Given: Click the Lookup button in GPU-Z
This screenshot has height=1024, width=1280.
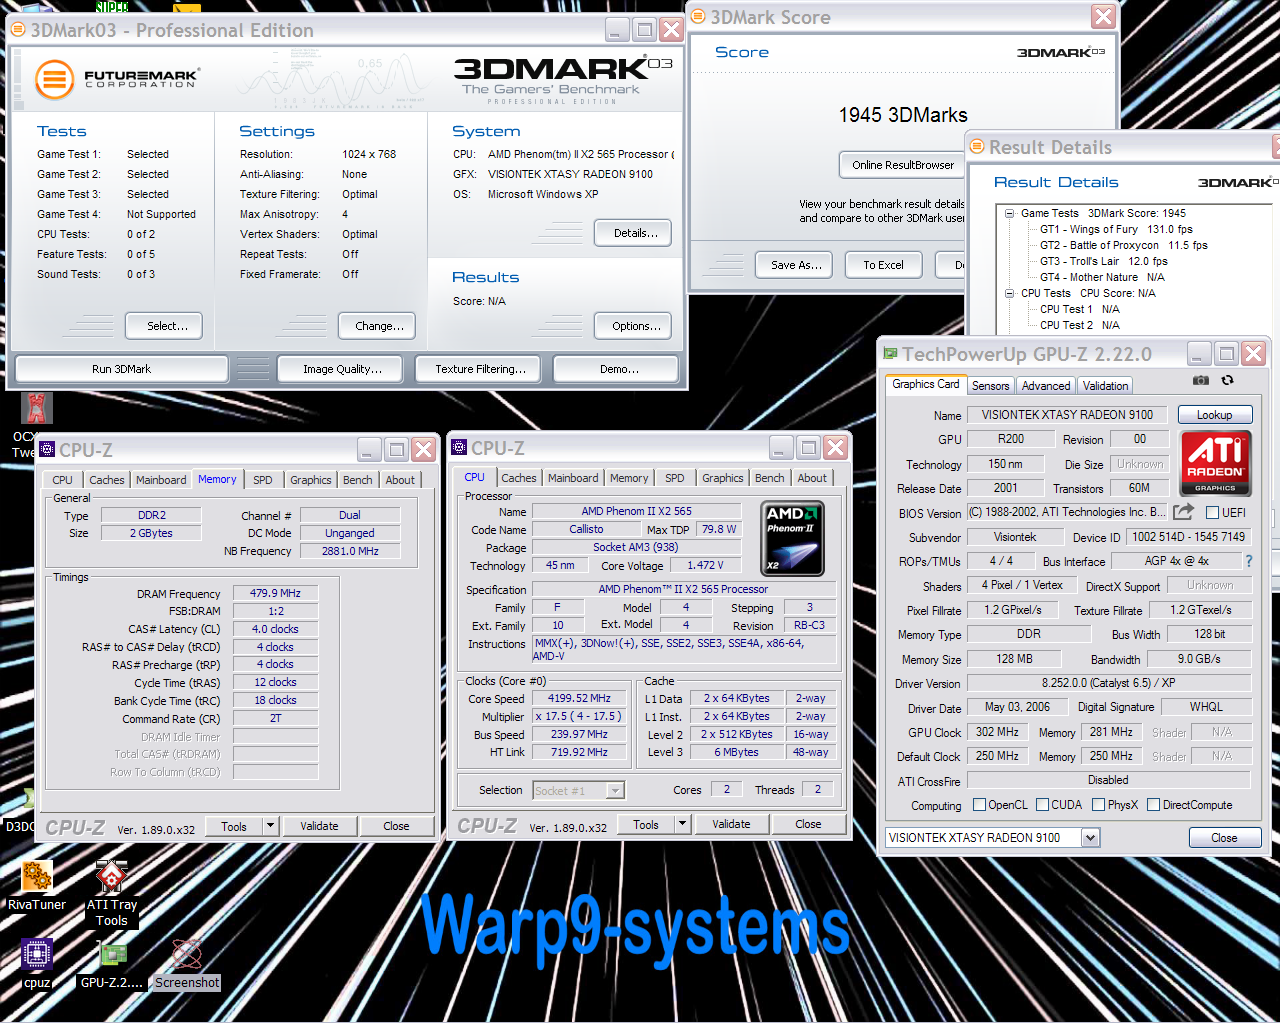Looking at the screenshot, I should [1214, 415].
